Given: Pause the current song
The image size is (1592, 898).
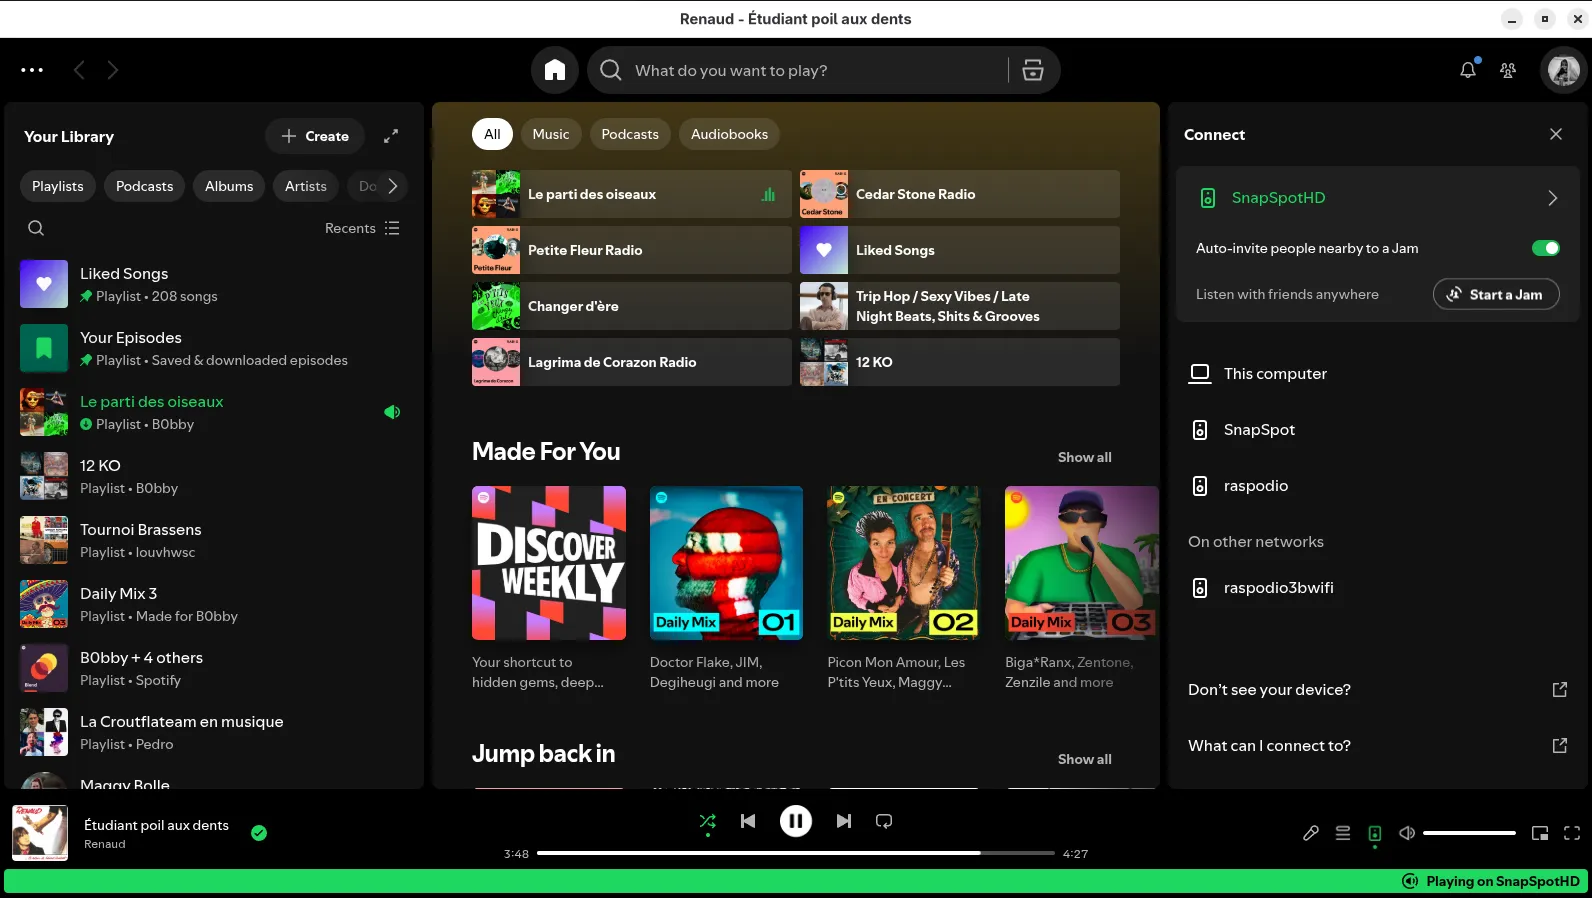Looking at the screenshot, I should pos(796,821).
